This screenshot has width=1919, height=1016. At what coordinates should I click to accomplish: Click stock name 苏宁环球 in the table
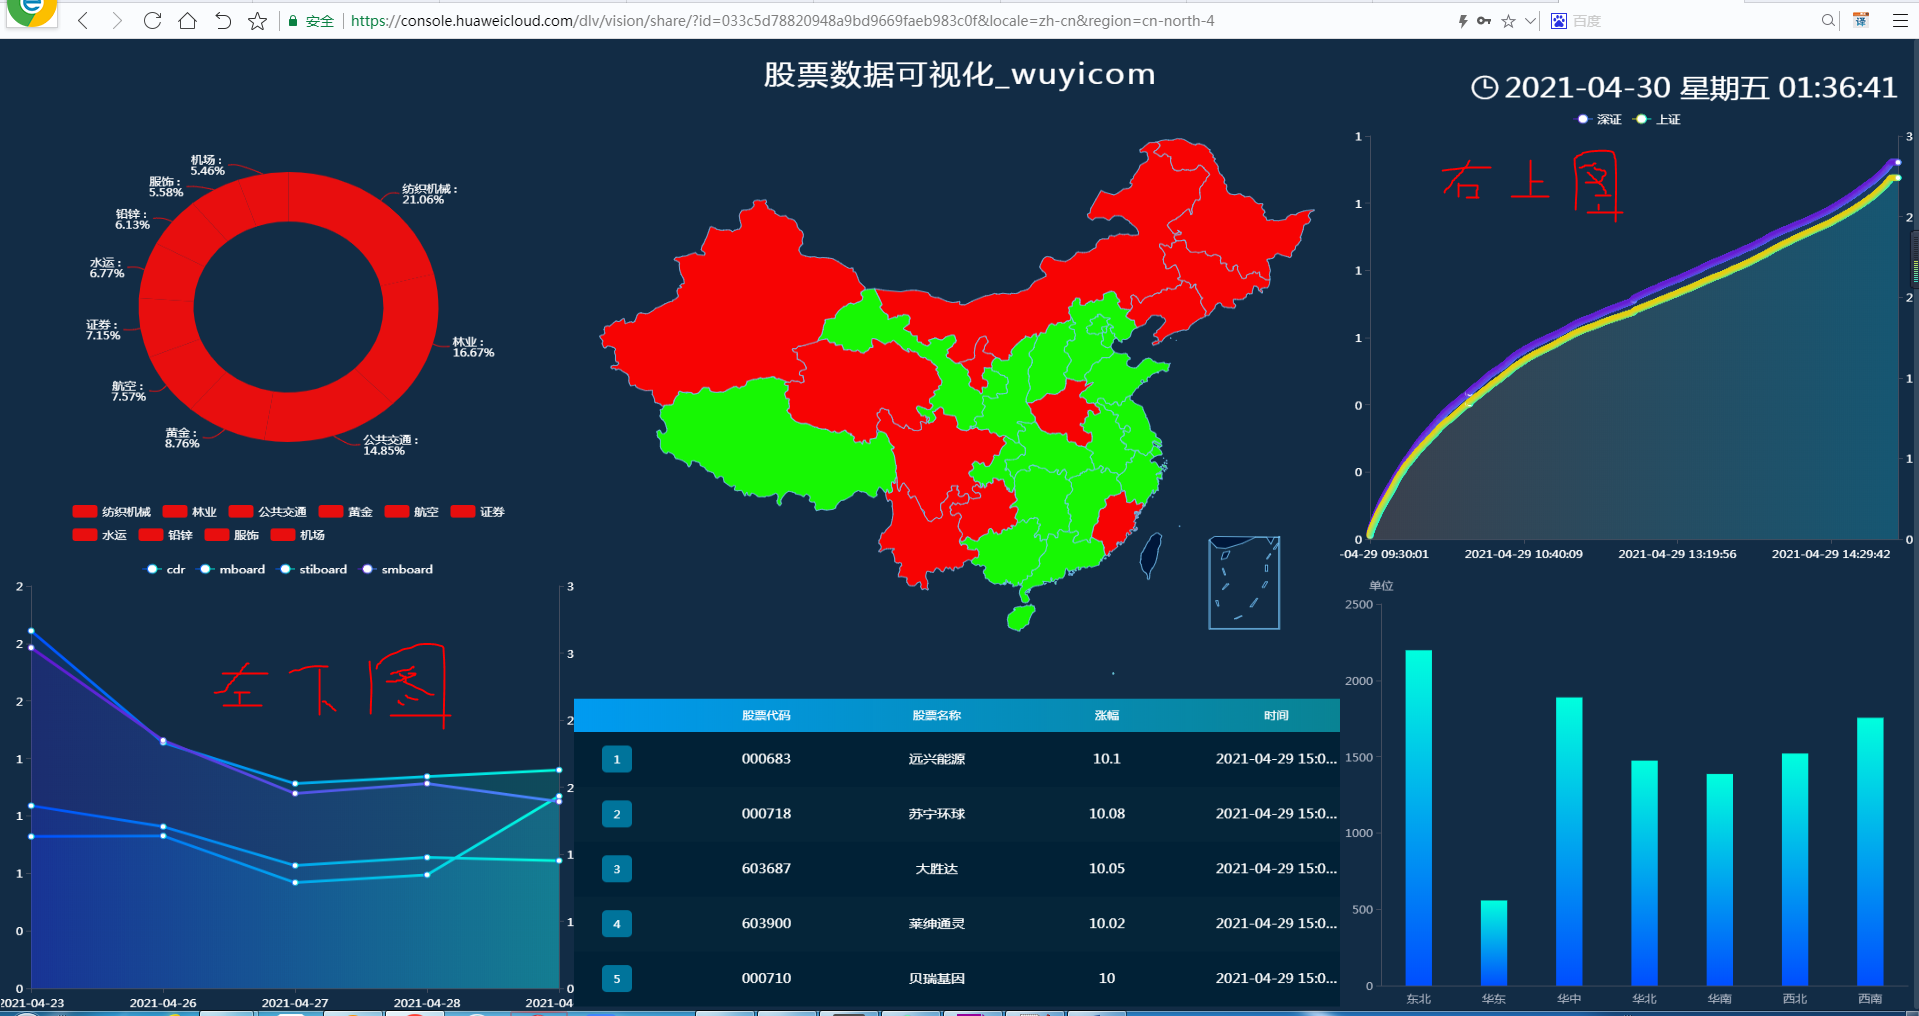click(x=937, y=814)
